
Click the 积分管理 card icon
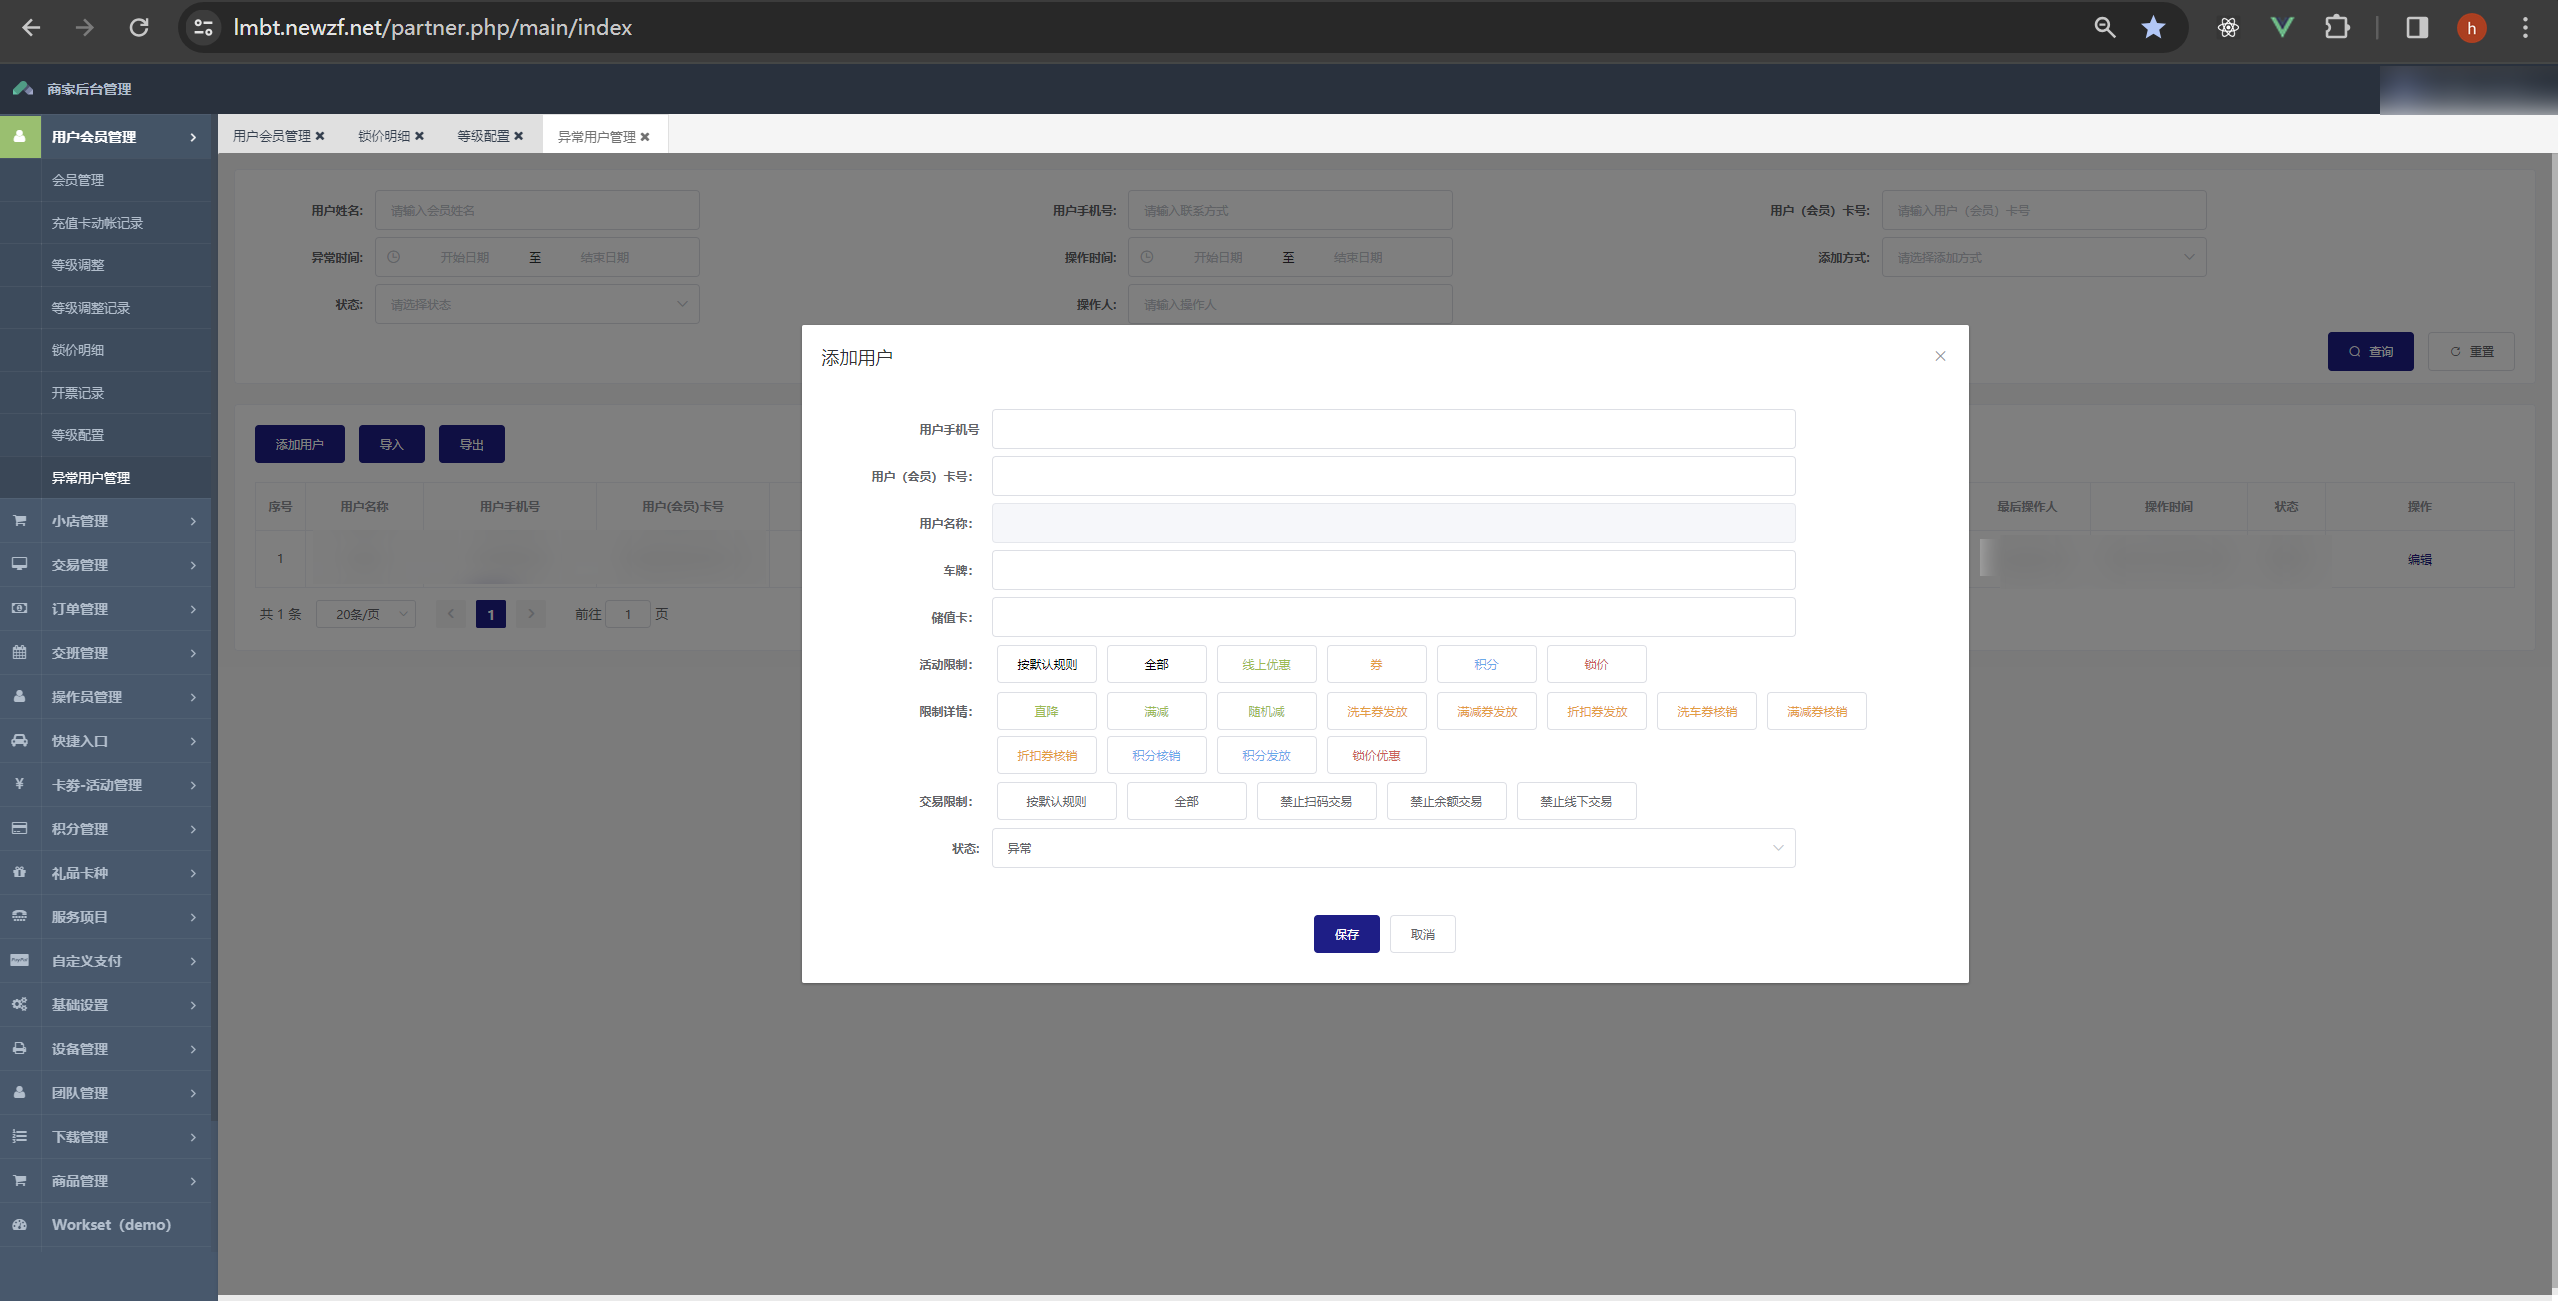click(20, 828)
